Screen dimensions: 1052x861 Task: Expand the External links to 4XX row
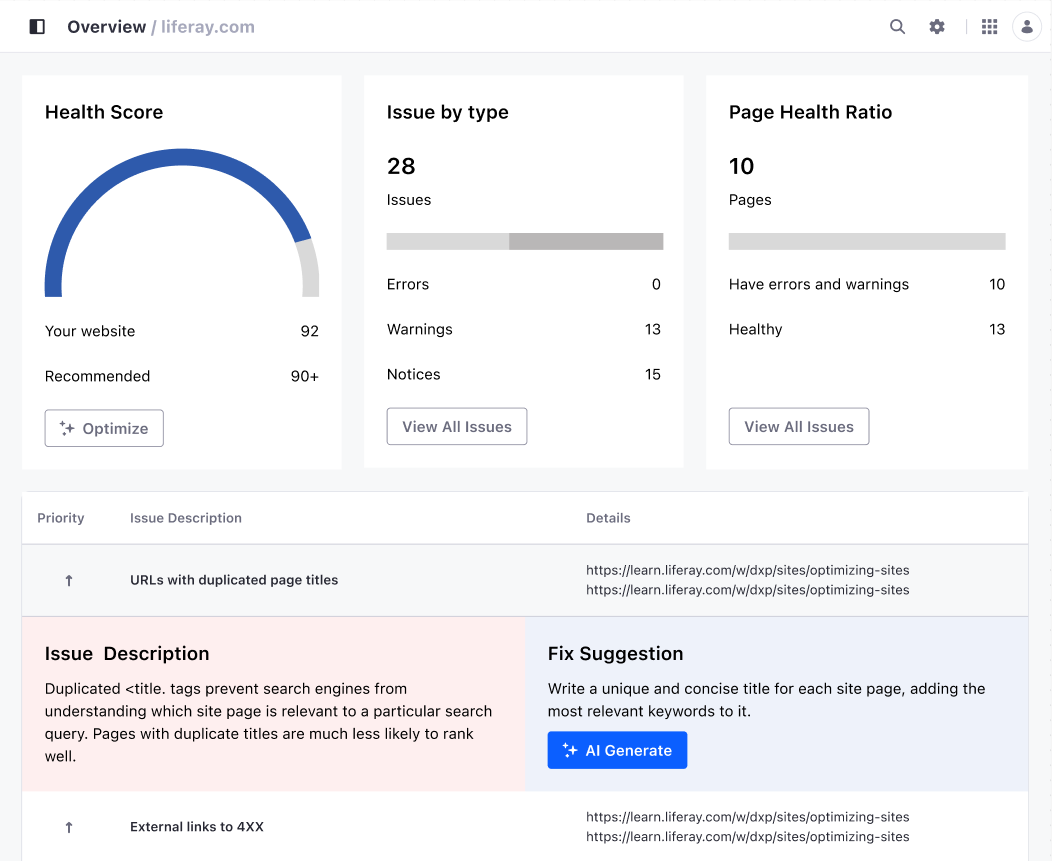[x=197, y=827]
